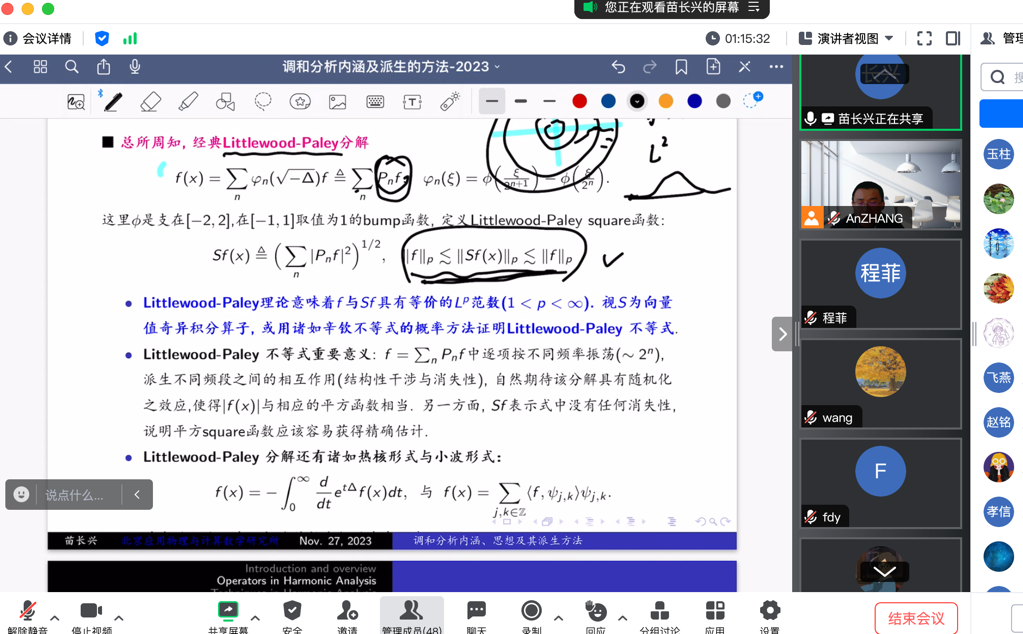
Task: Toggle the 录制 recording button
Action: [531, 615]
